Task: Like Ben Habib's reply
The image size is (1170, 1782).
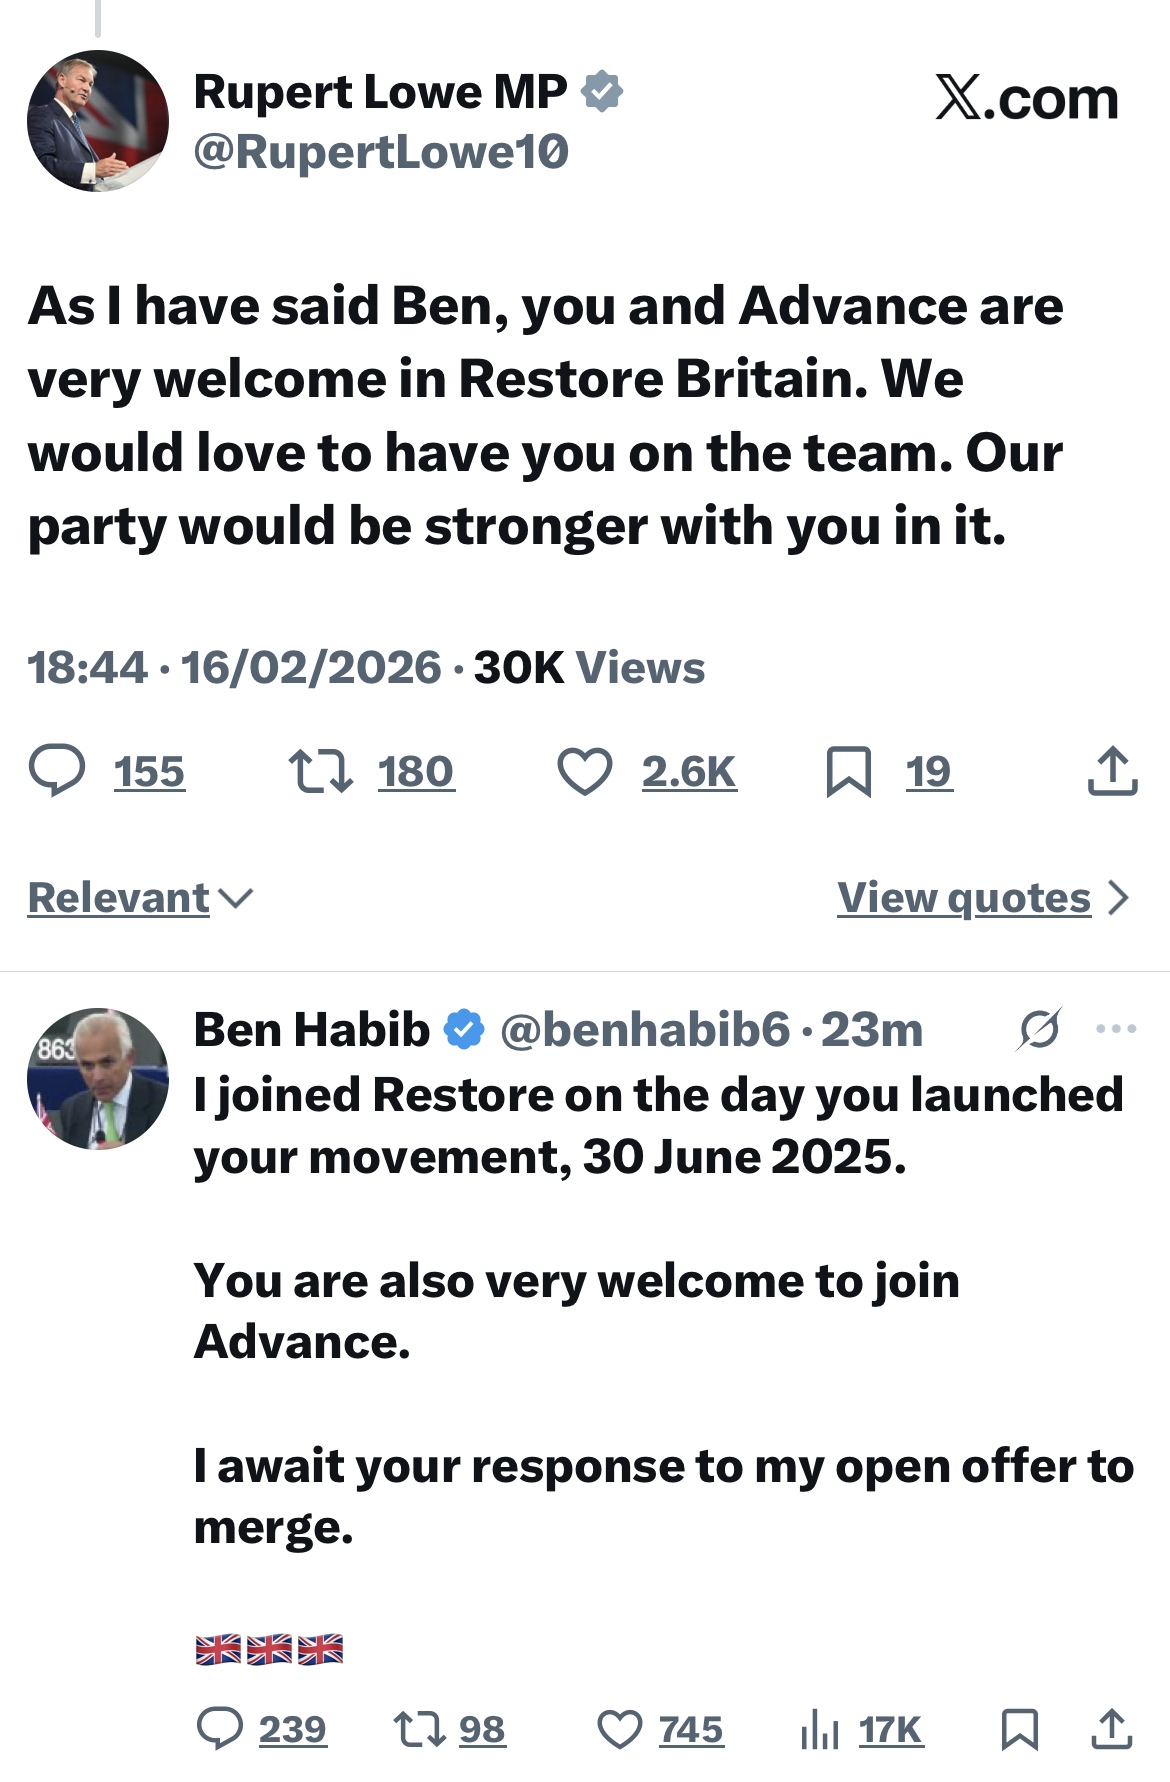Action: pyautogui.click(x=619, y=1729)
